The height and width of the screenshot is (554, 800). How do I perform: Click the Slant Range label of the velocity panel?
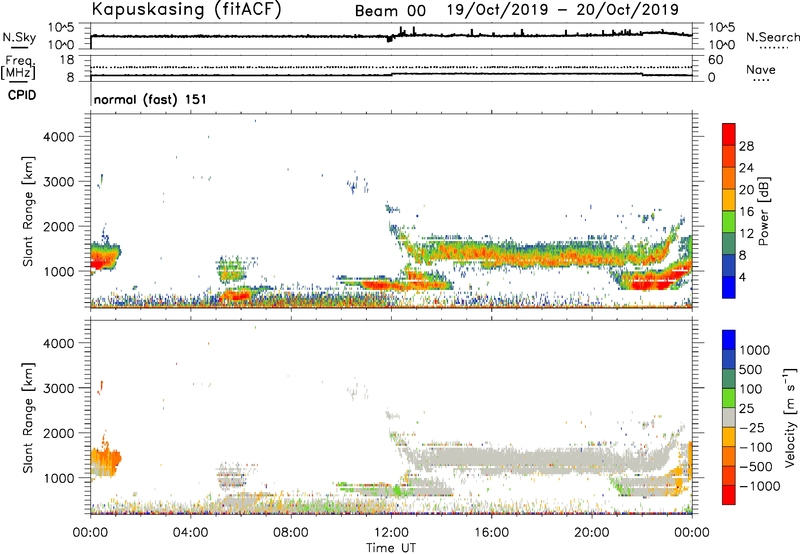pyautogui.click(x=28, y=418)
